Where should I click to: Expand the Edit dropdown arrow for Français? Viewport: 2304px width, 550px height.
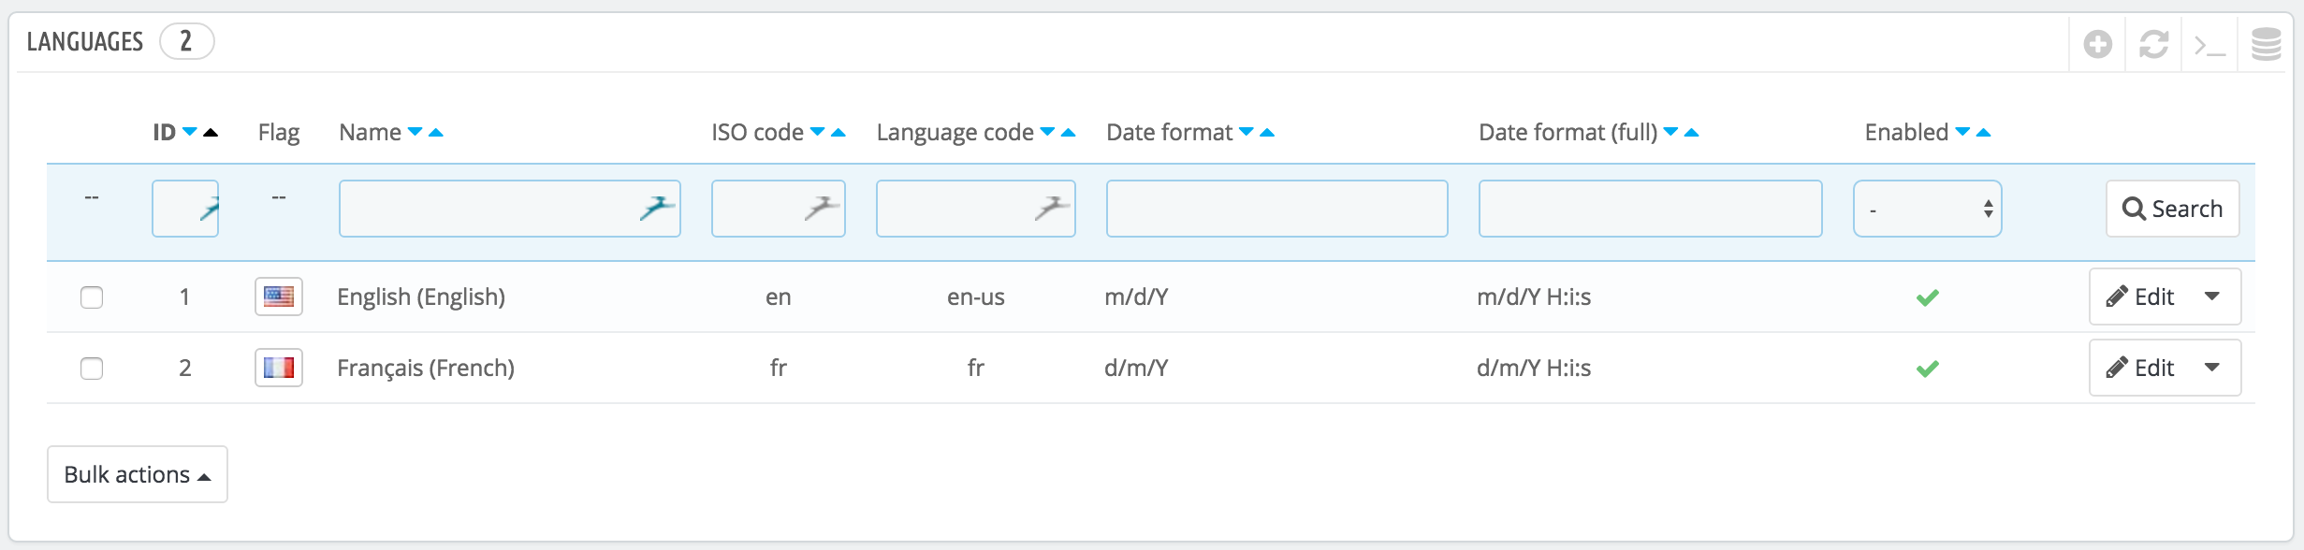(2212, 368)
